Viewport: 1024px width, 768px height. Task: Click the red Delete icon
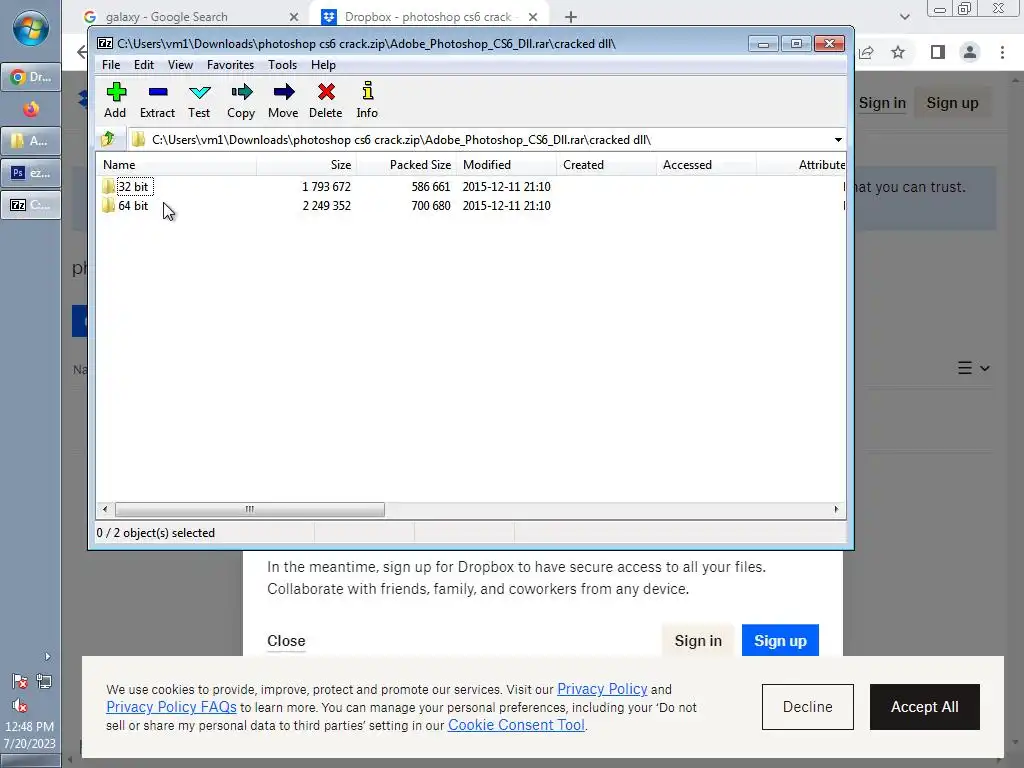pos(326,101)
